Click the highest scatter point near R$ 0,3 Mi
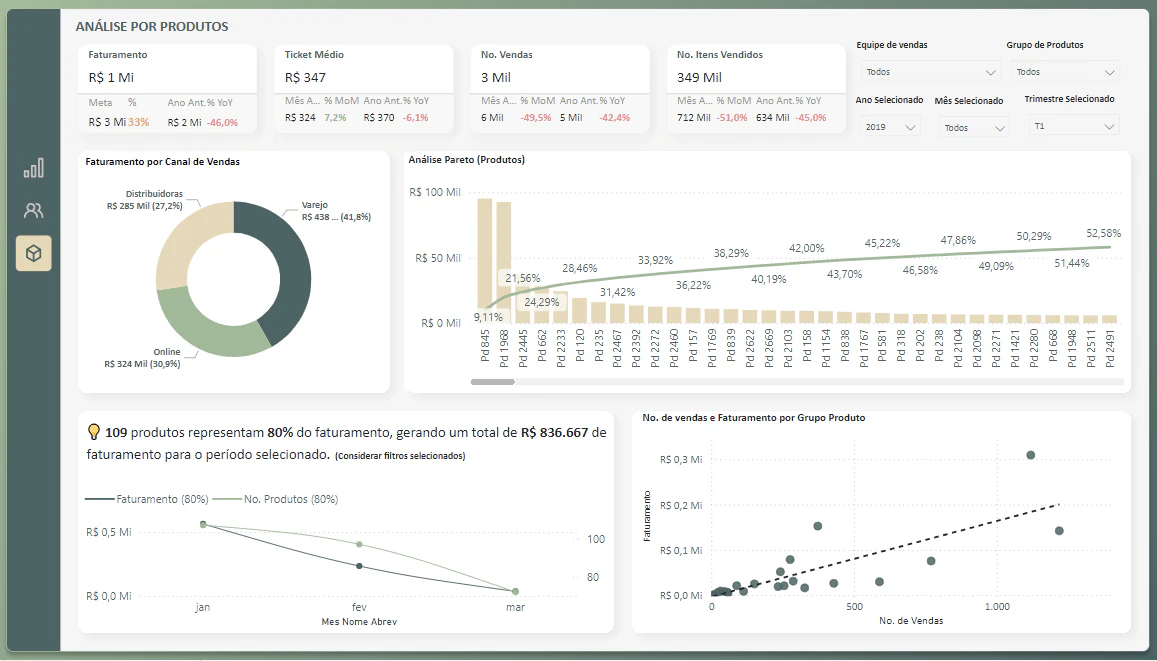The height and width of the screenshot is (661, 1157). [x=1031, y=455]
